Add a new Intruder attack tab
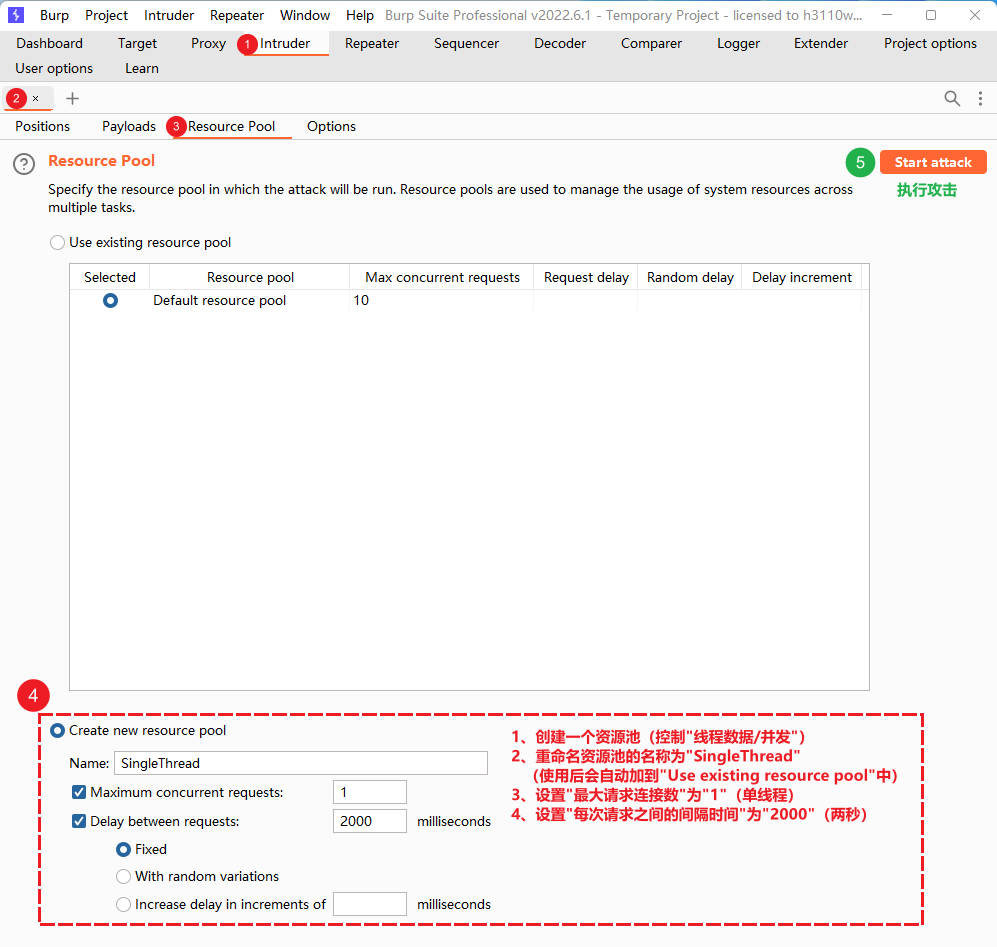The image size is (997, 947). 72,98
